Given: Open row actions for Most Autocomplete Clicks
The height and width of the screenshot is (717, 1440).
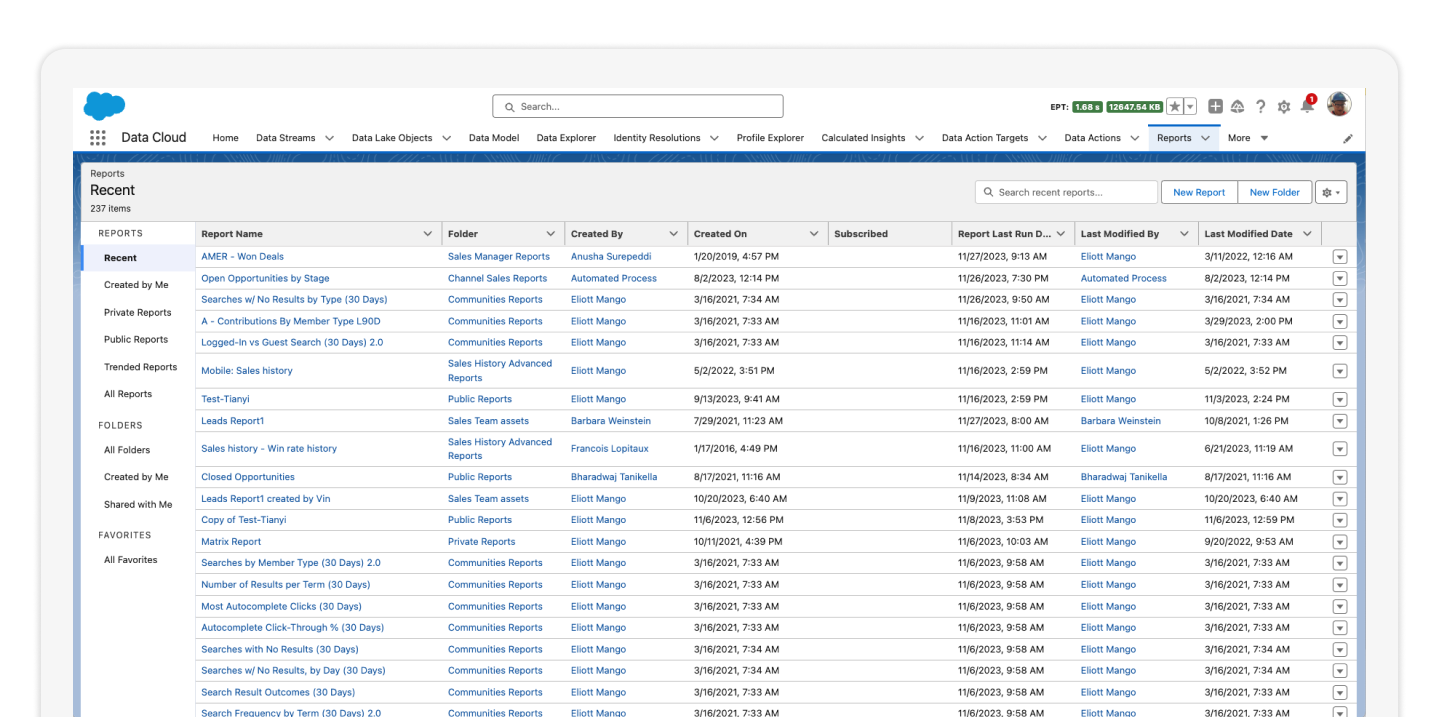Looking at the screenshot, I should pyautogui.click(x=1340, y=607).
